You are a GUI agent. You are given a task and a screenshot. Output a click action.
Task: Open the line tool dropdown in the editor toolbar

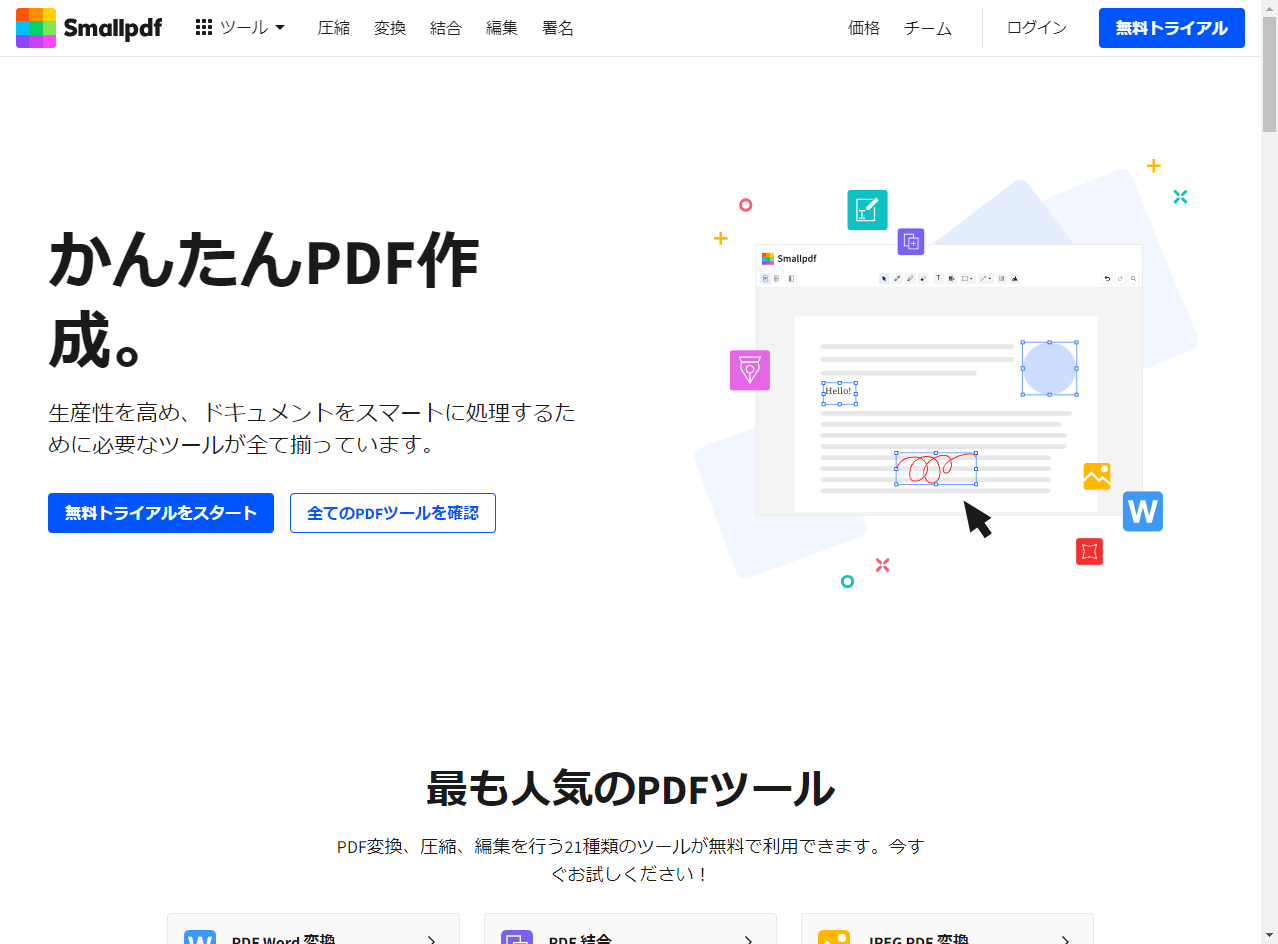pos(986,278)
